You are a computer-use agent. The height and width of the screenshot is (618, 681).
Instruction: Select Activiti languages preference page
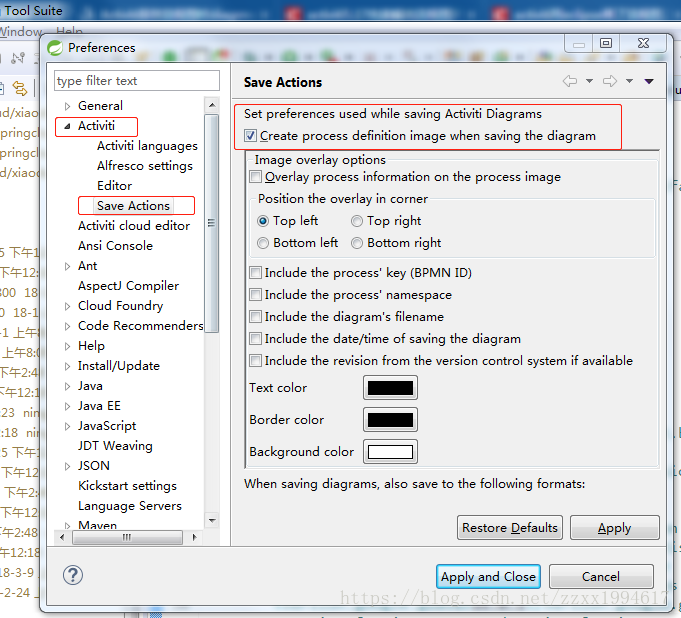tap(147, 146)
